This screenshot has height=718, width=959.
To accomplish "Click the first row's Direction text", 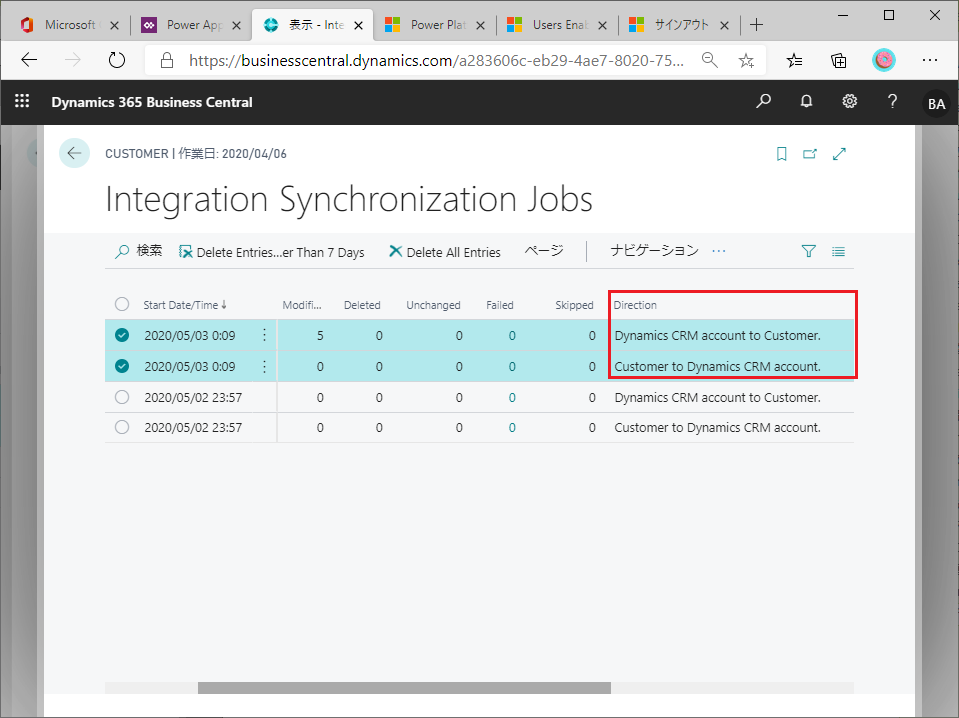I will [717, 335].
